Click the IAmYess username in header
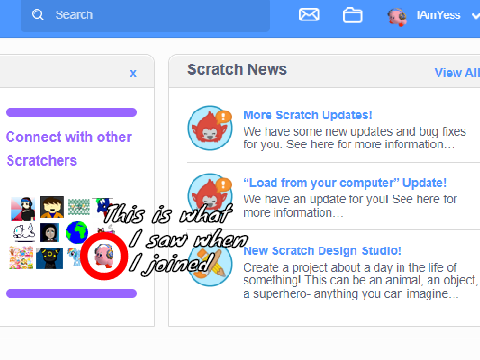The height and width of the screenshot is (360, 480). tap(438, 15)
